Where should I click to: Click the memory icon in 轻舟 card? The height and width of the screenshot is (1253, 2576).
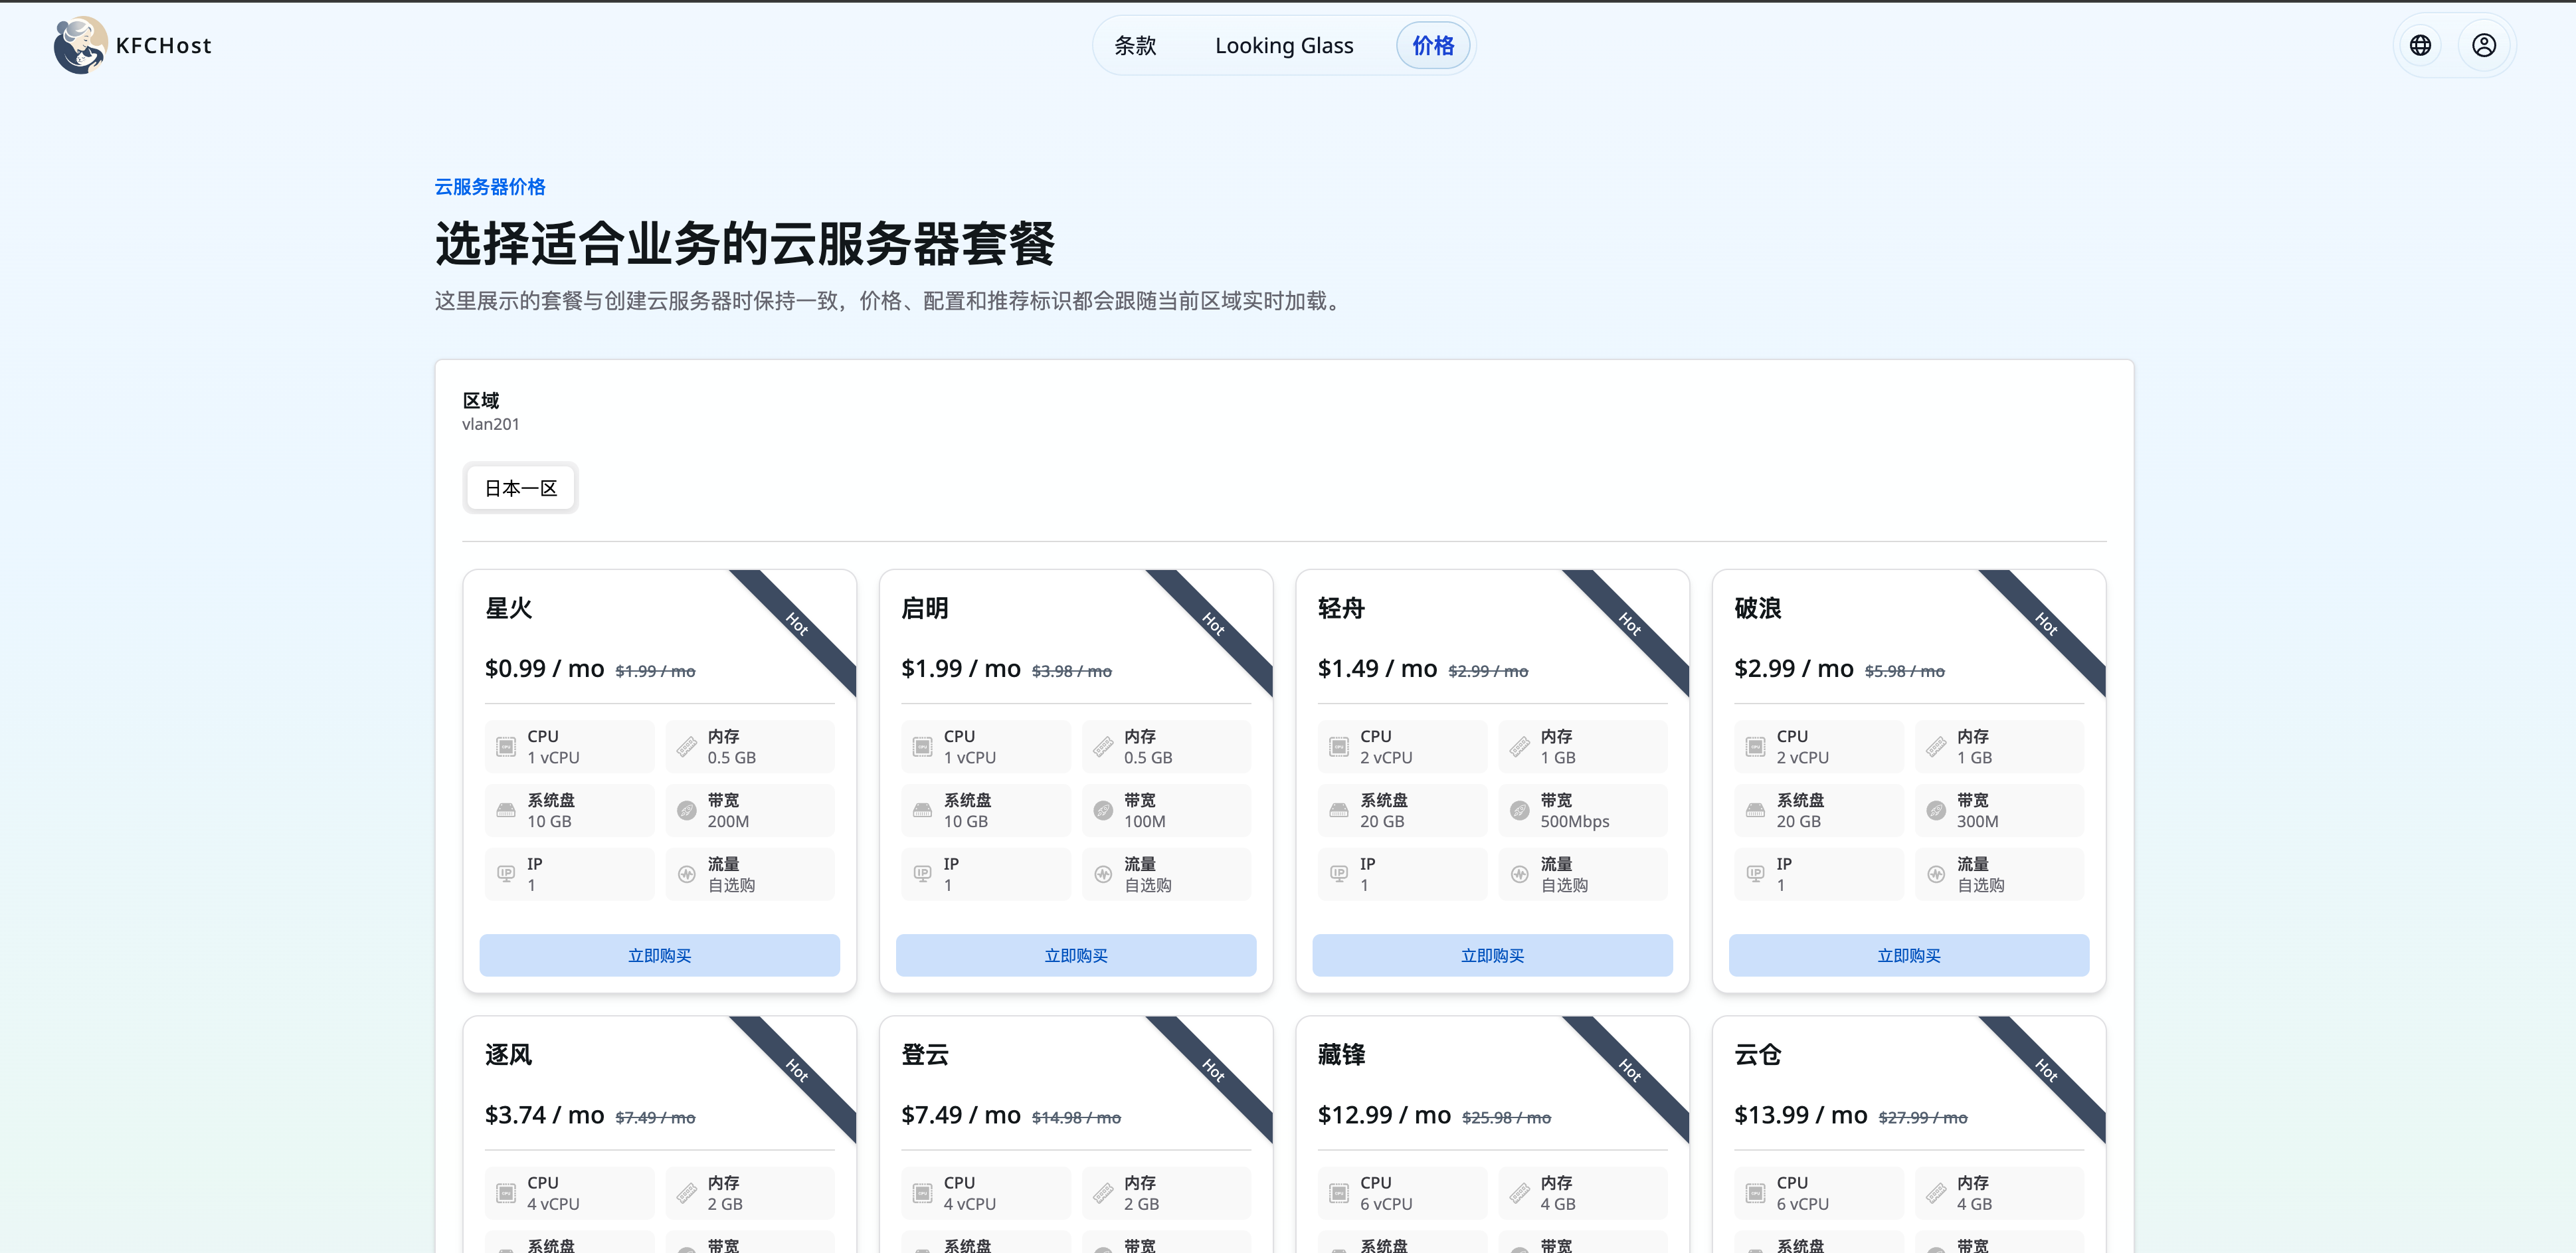(1519, 747)
